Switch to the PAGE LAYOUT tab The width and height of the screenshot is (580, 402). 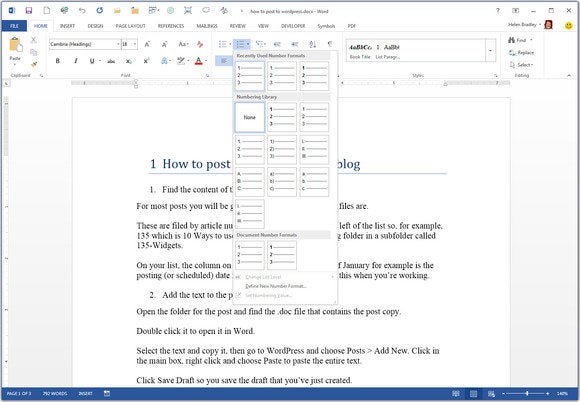click(130, 26)
